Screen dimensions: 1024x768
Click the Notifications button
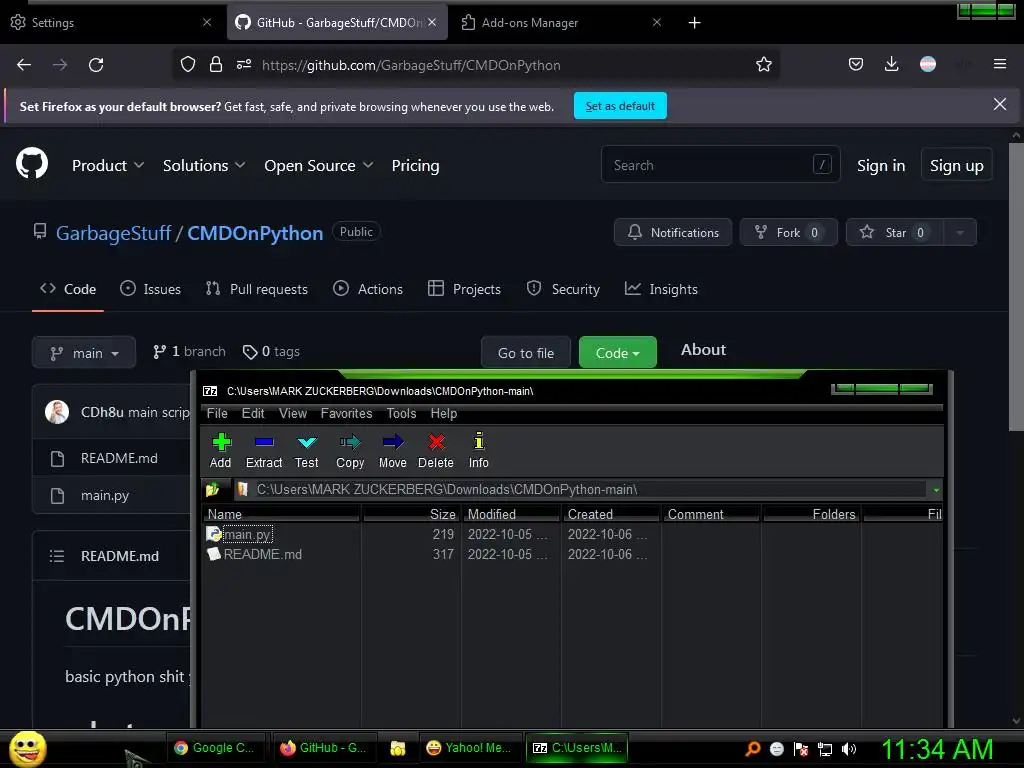pyautogui.click(x=673, y=232)
